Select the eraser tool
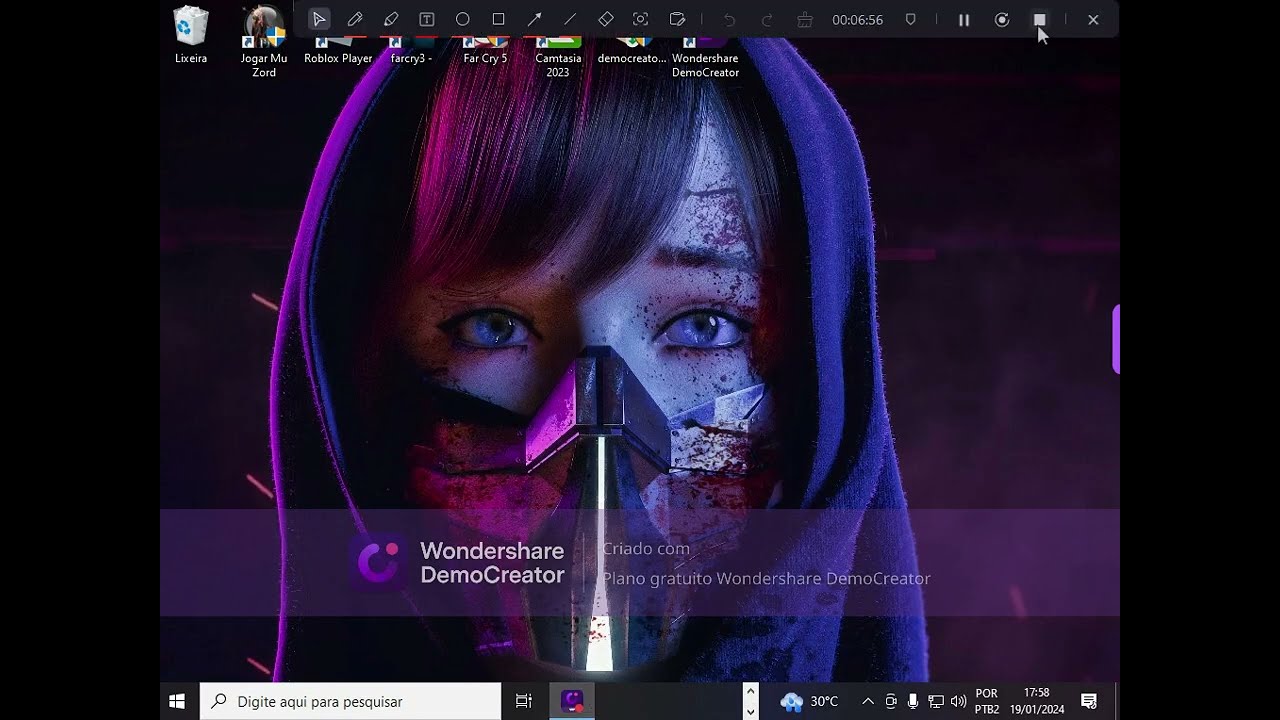 (x=606, y=19)
